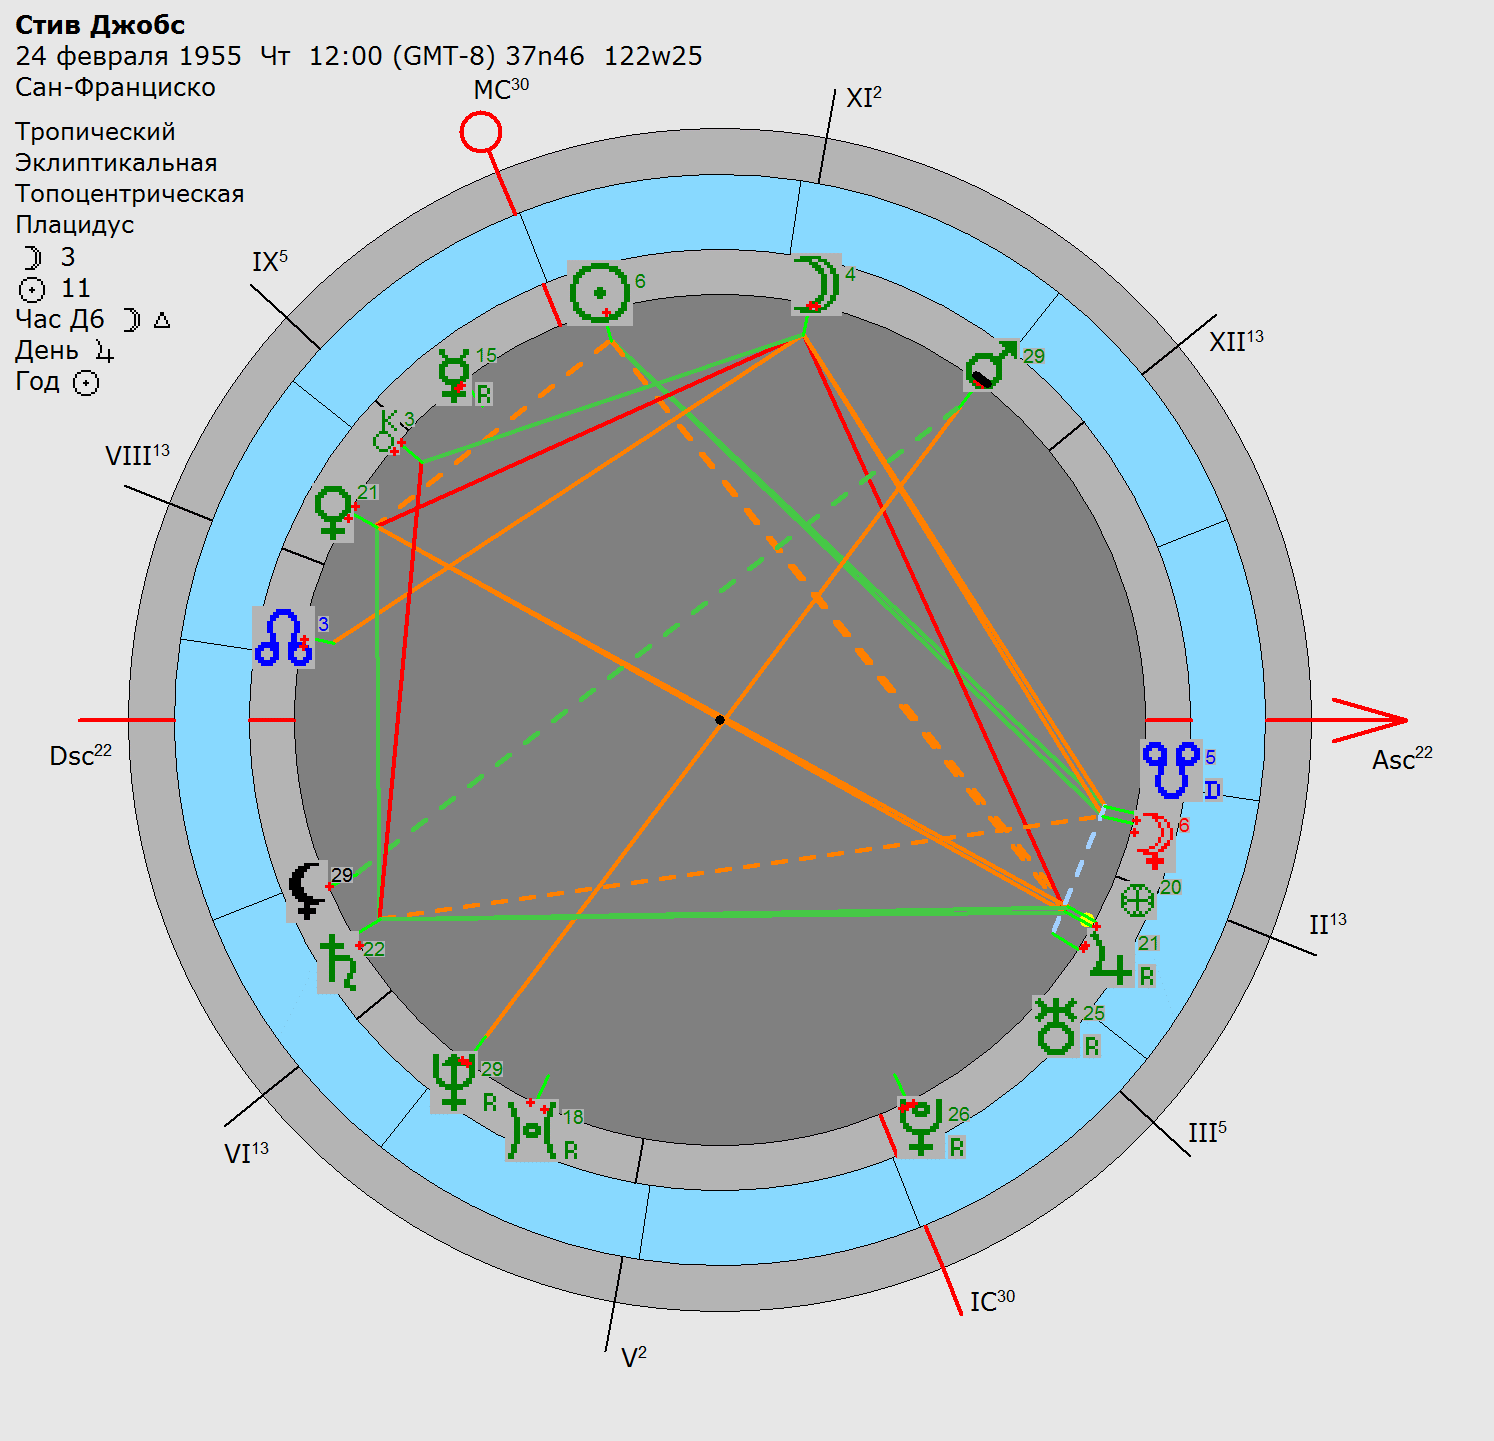
Task: Click the Asc22 label
Action: click(x=1402, y=759)
